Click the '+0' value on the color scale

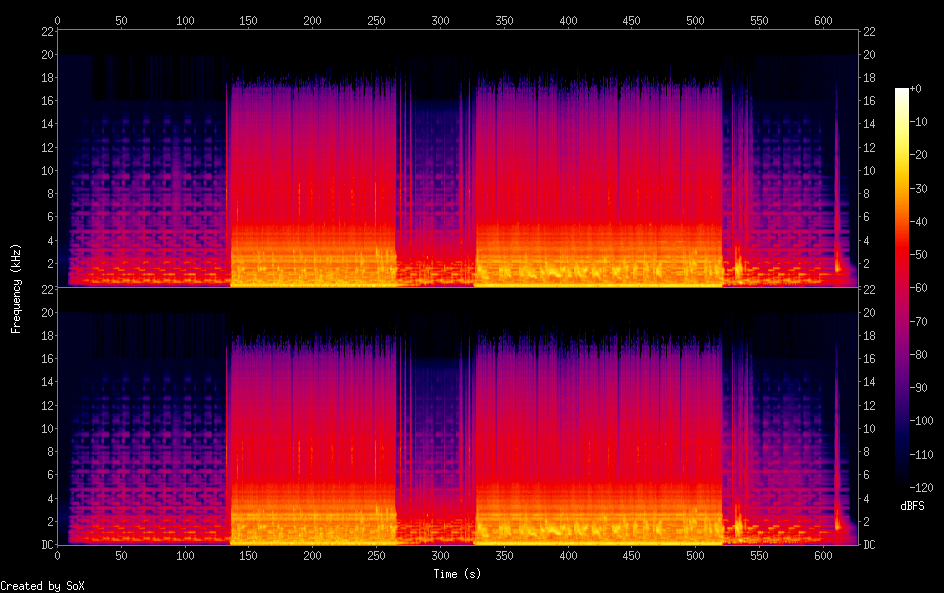point(915,88)
